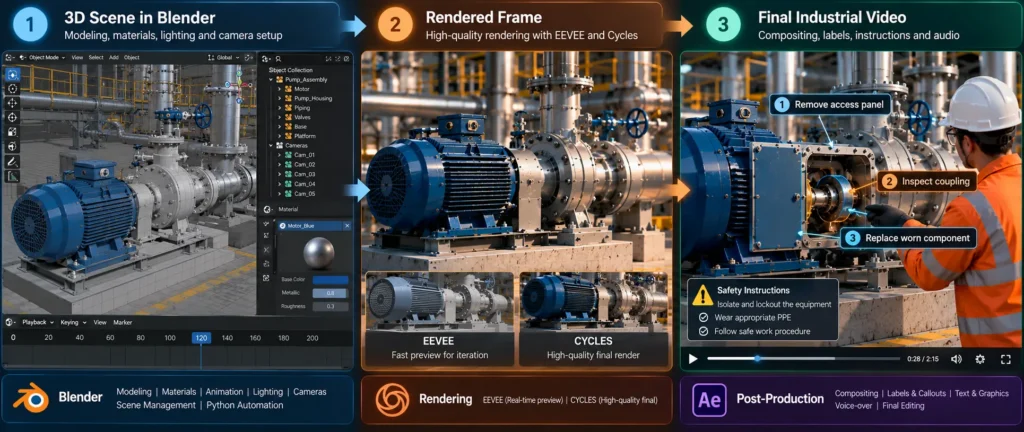Click the yellow warning triangle icon
Viewport: 1024px width, 432px height.
703,296
